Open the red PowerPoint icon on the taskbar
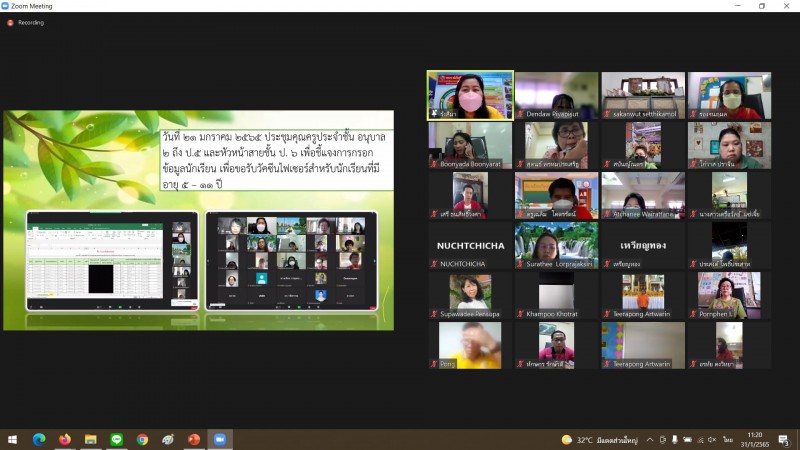 click(194, 439)
